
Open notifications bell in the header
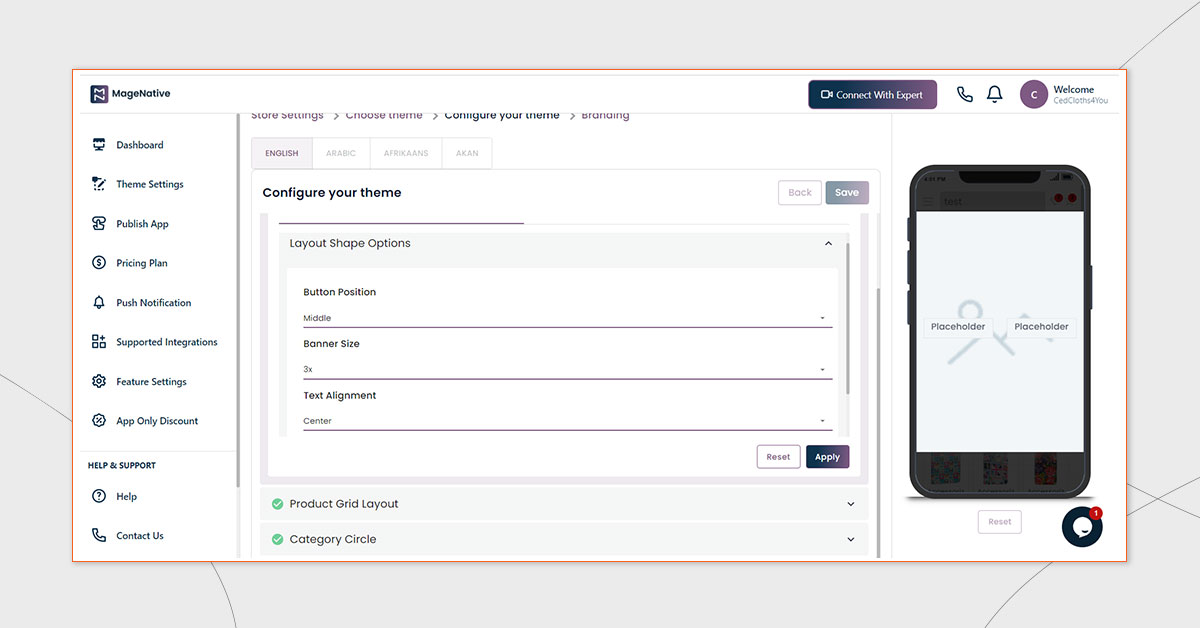[x=995, y=95]
